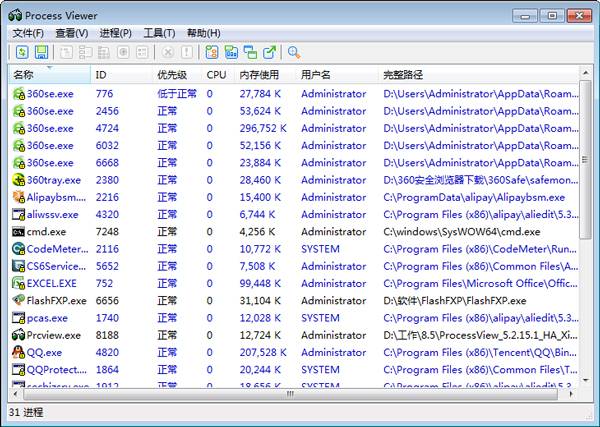Image resolution: width=600 pixels, height=427 pixels.
Task: Sort by the 完整路径 column header
Action: pyautogui.click(x=478, y=75)
